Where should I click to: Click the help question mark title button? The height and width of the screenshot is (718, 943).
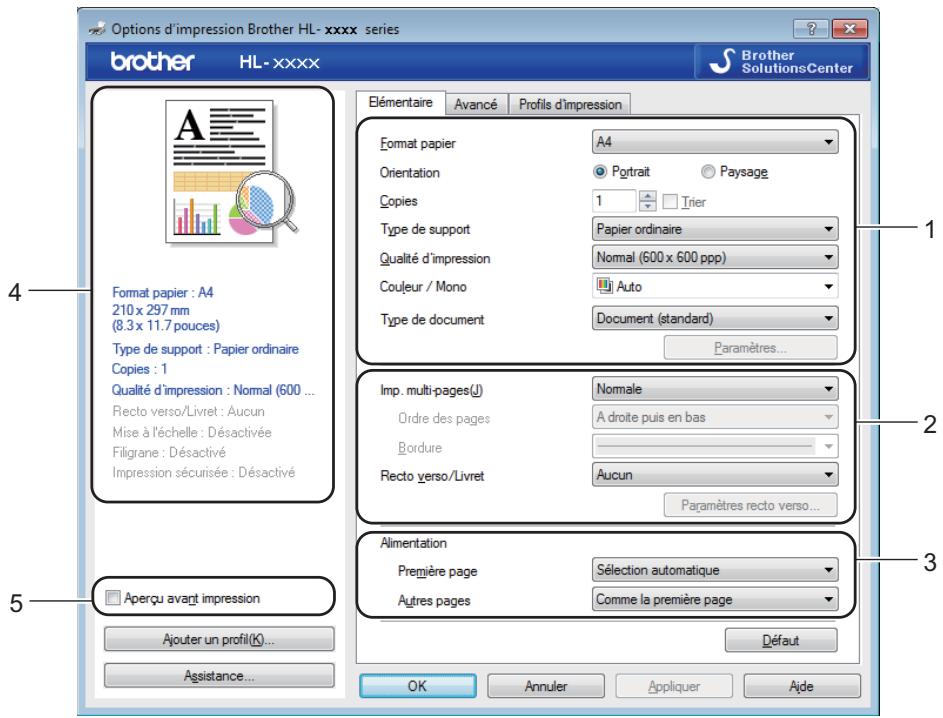(x=811, y=28)
